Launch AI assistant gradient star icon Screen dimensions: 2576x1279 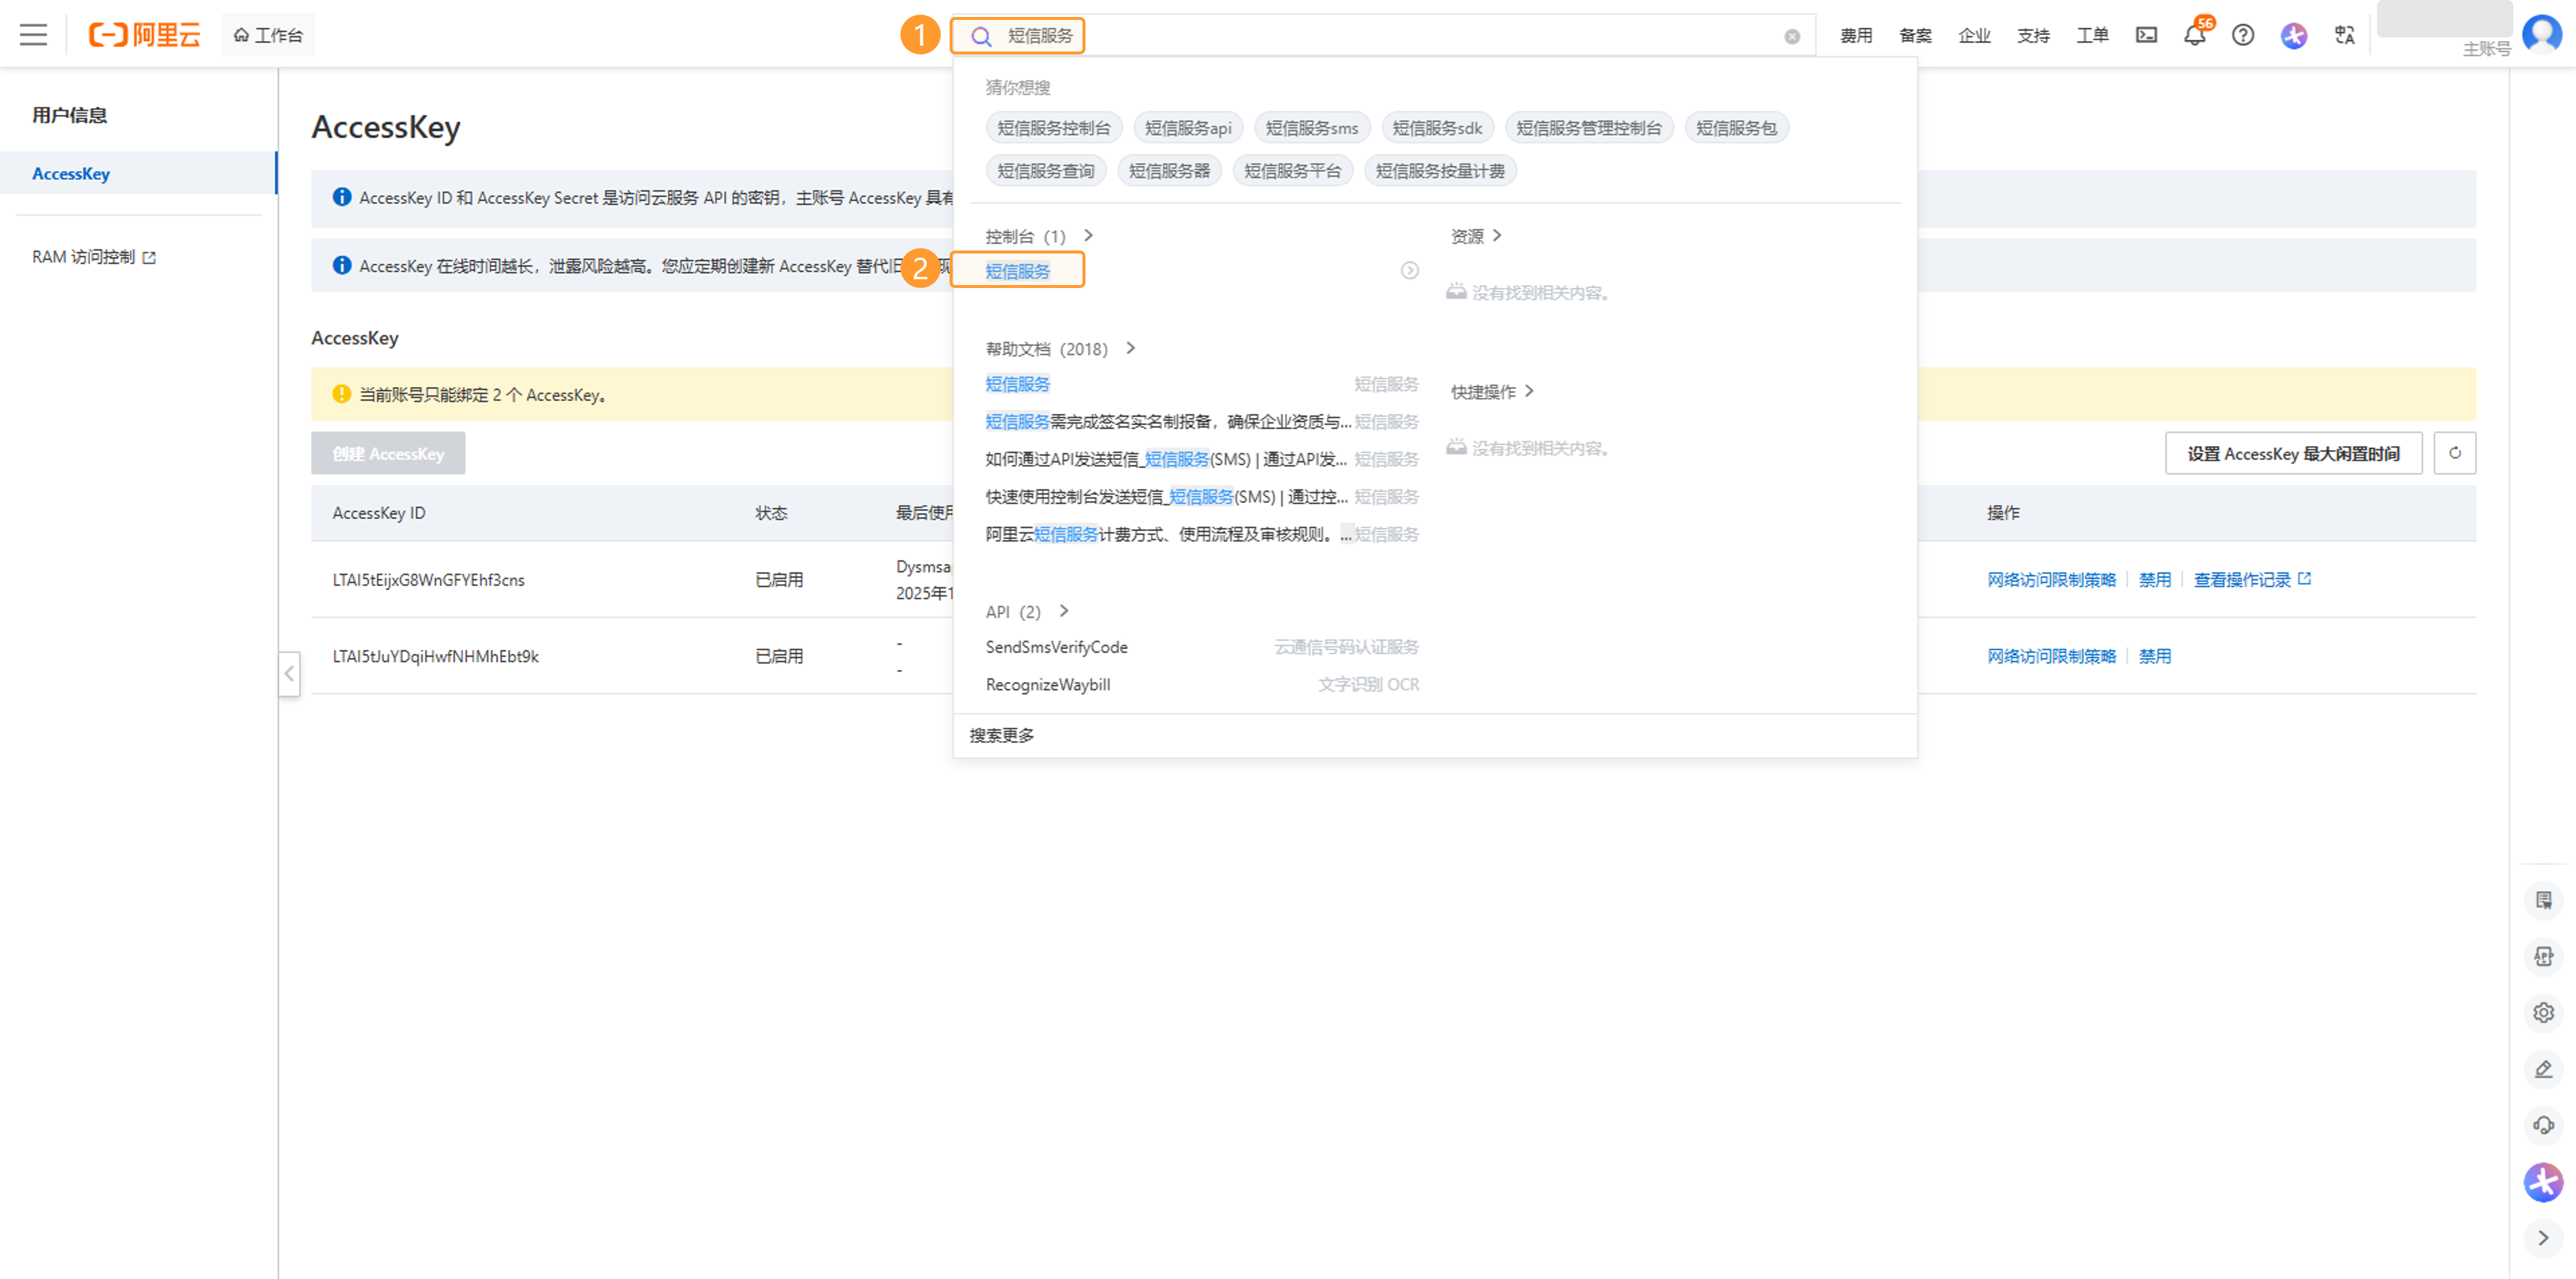(x=2294, y=35)
